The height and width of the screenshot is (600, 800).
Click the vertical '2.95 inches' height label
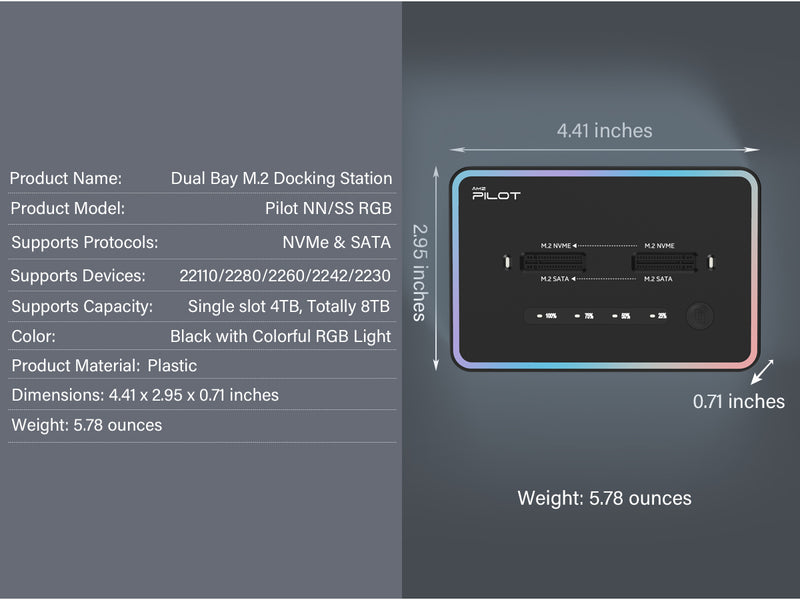point(419,272)
